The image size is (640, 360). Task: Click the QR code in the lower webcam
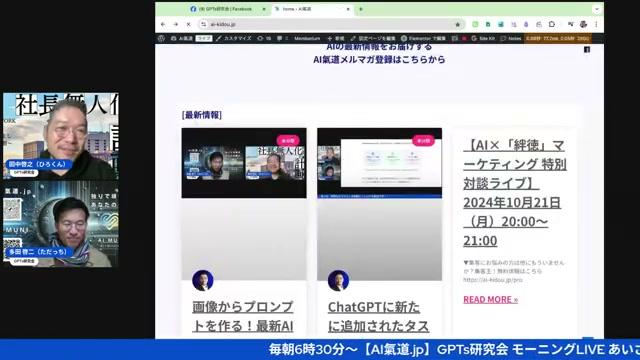pyautogui.click(x=13, y=209)
